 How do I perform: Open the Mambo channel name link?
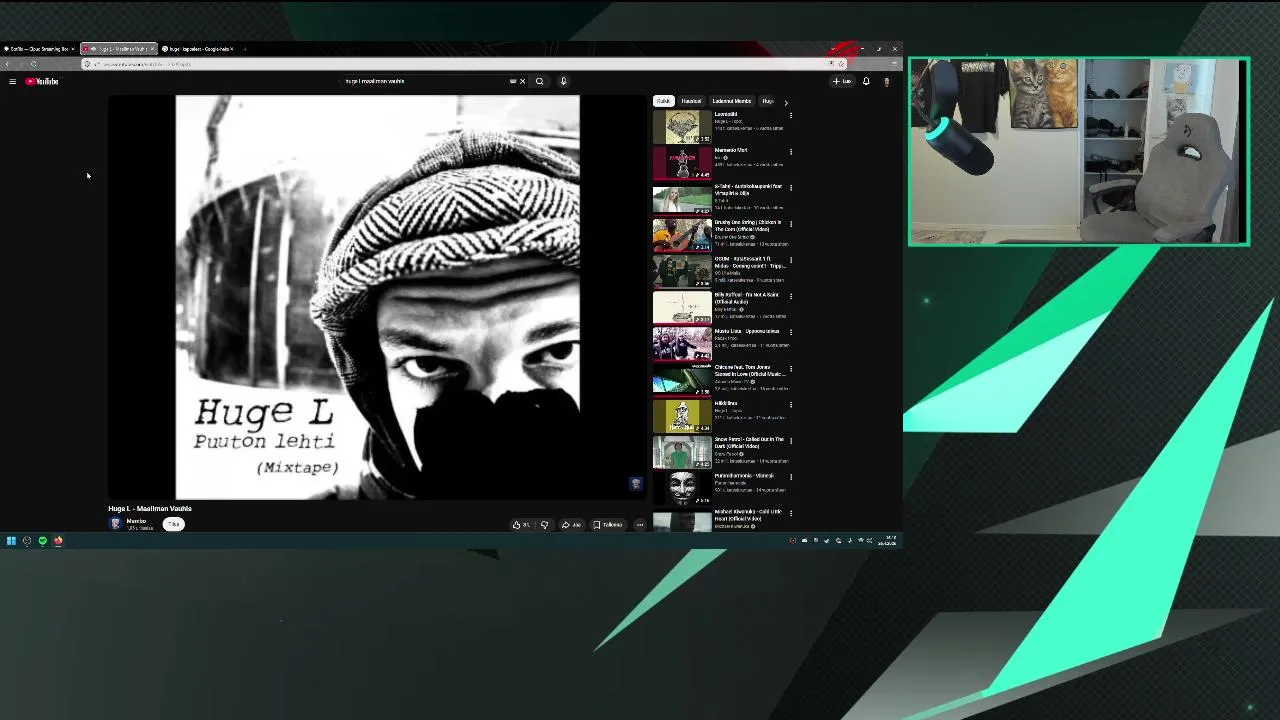point(136,521)
